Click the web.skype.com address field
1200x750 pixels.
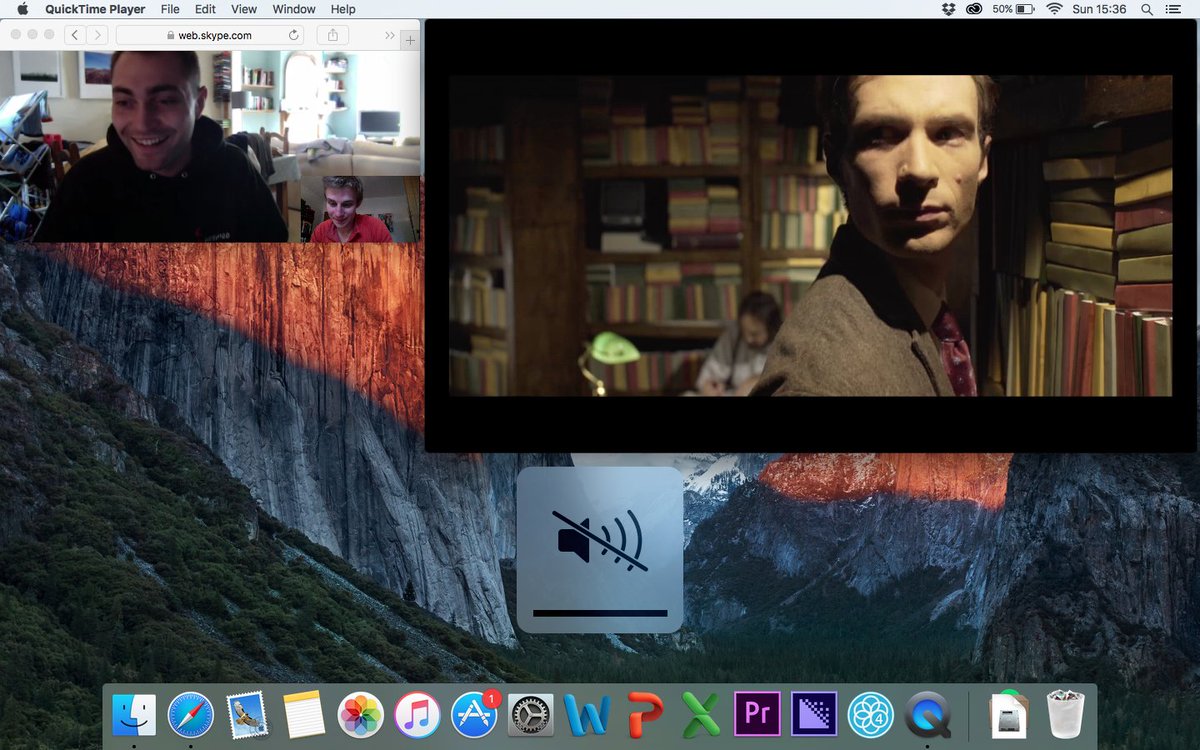click(x=209, y=35)
